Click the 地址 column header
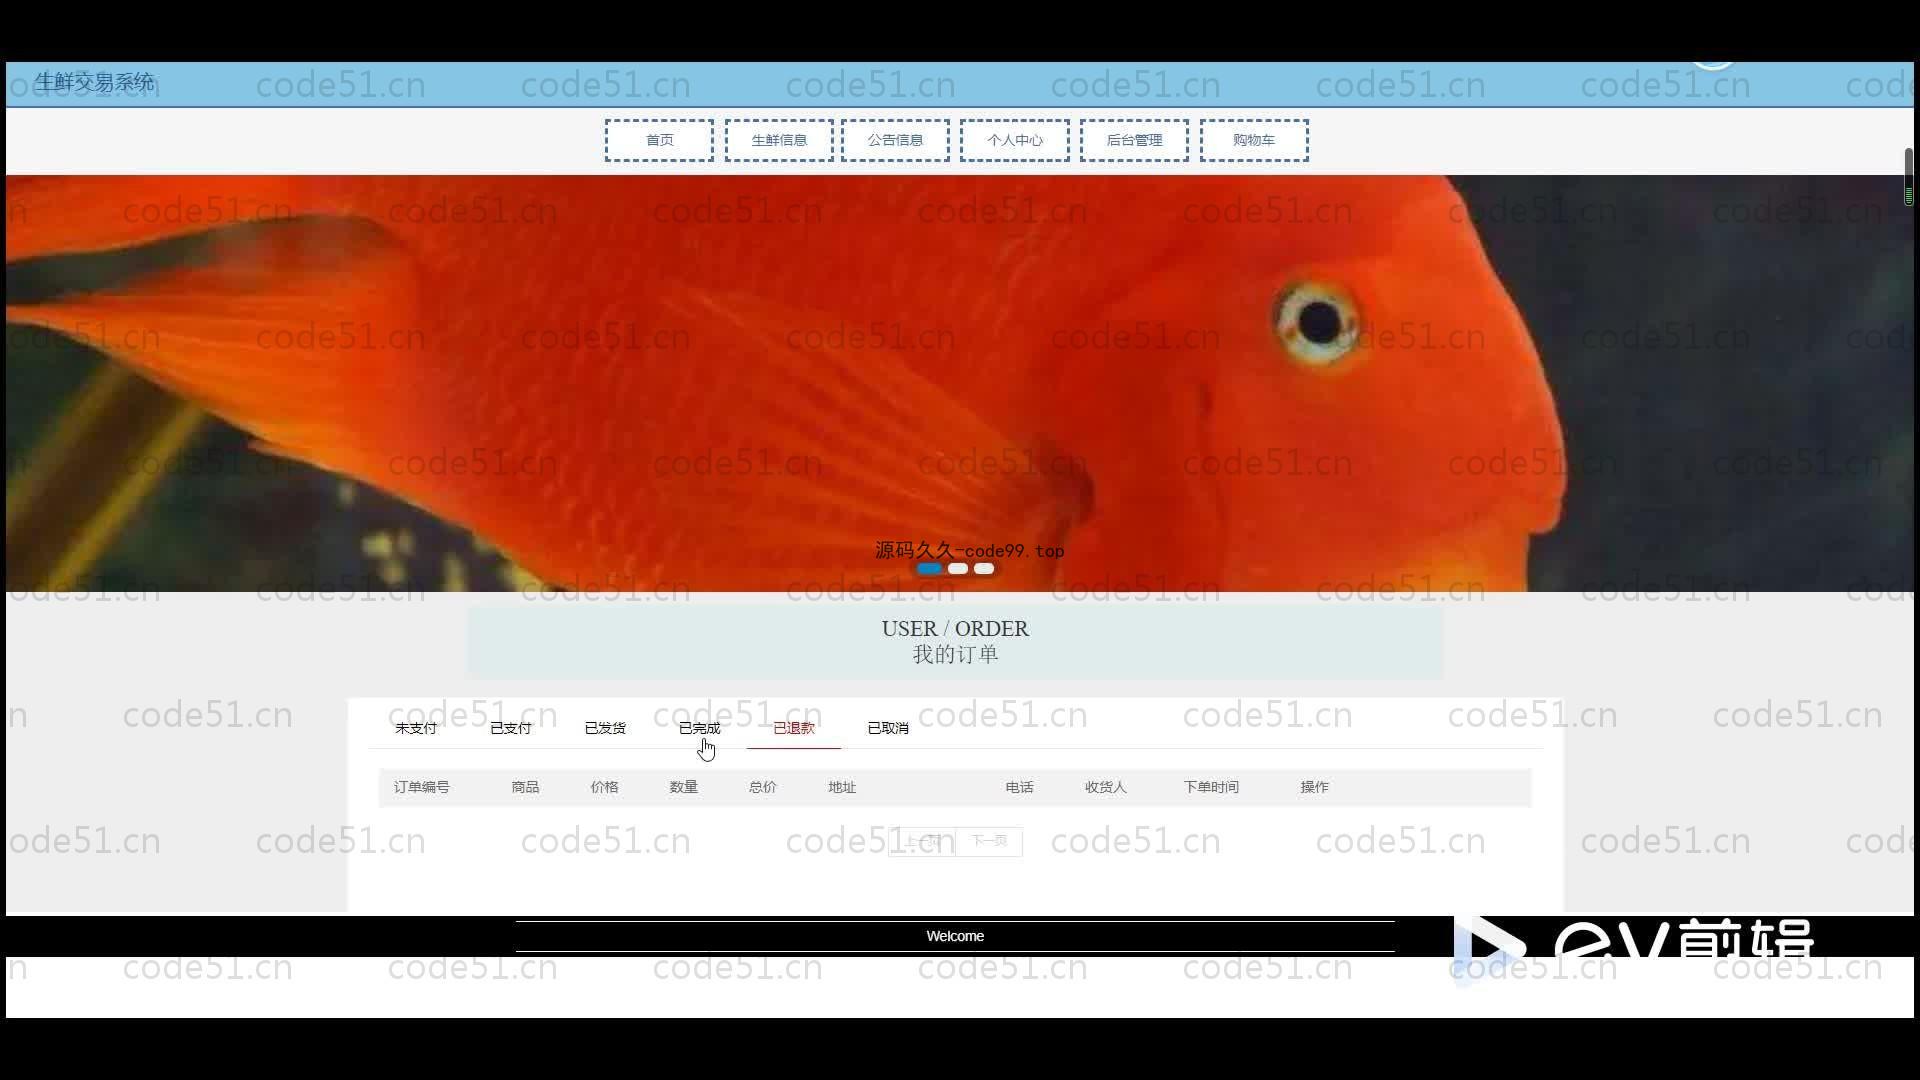 842,787
